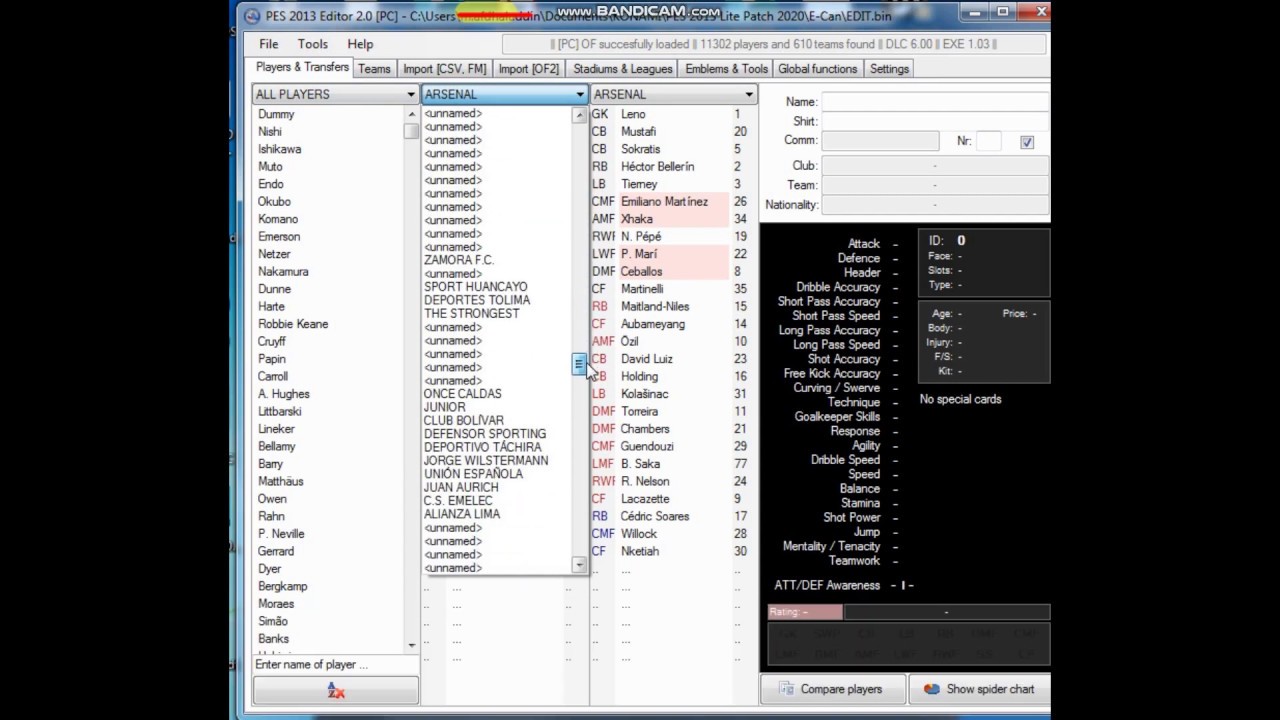
Task: Open the middle ARSENAL team dropdown
Action: (x=504, y=94)
